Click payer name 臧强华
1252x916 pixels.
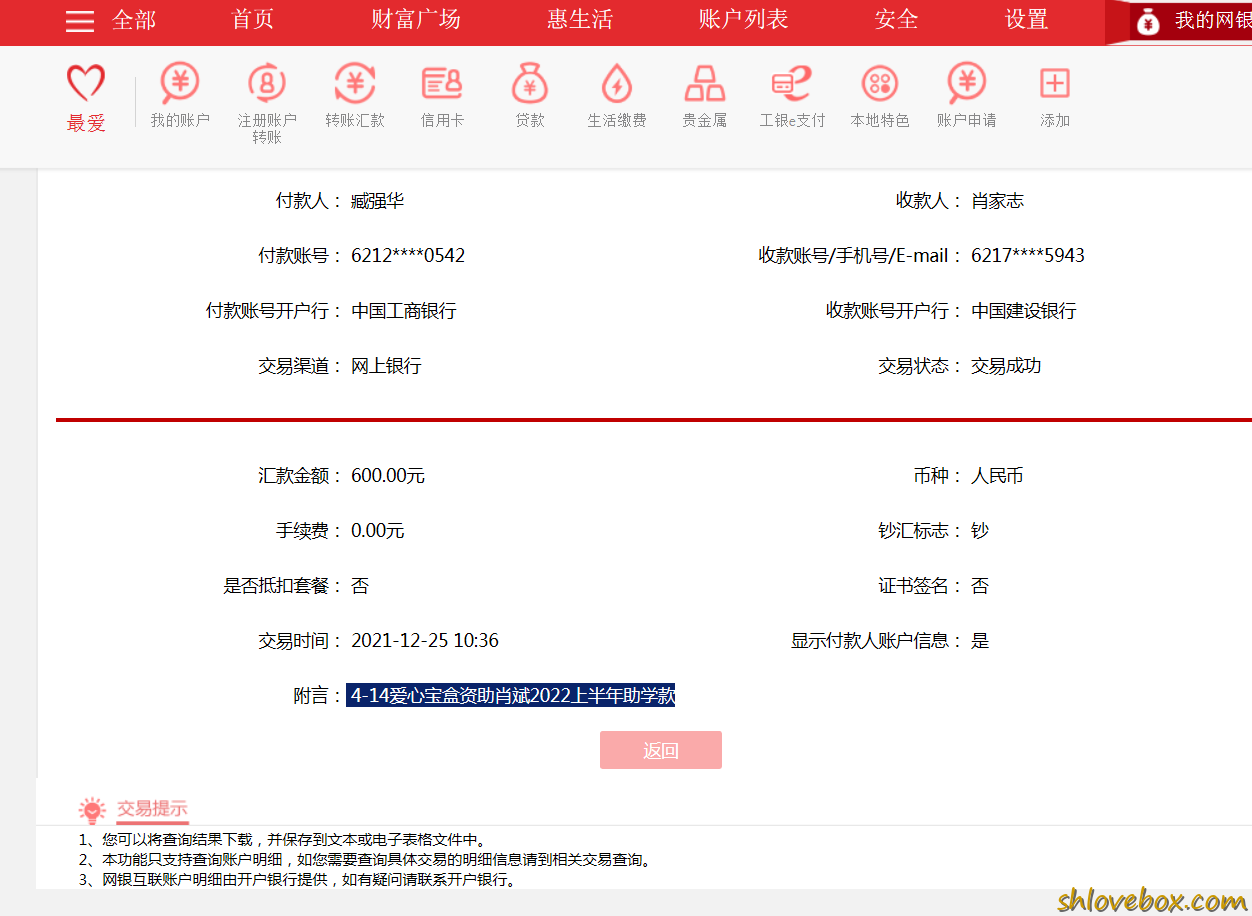pyautogui.click(x=378, y=201)
